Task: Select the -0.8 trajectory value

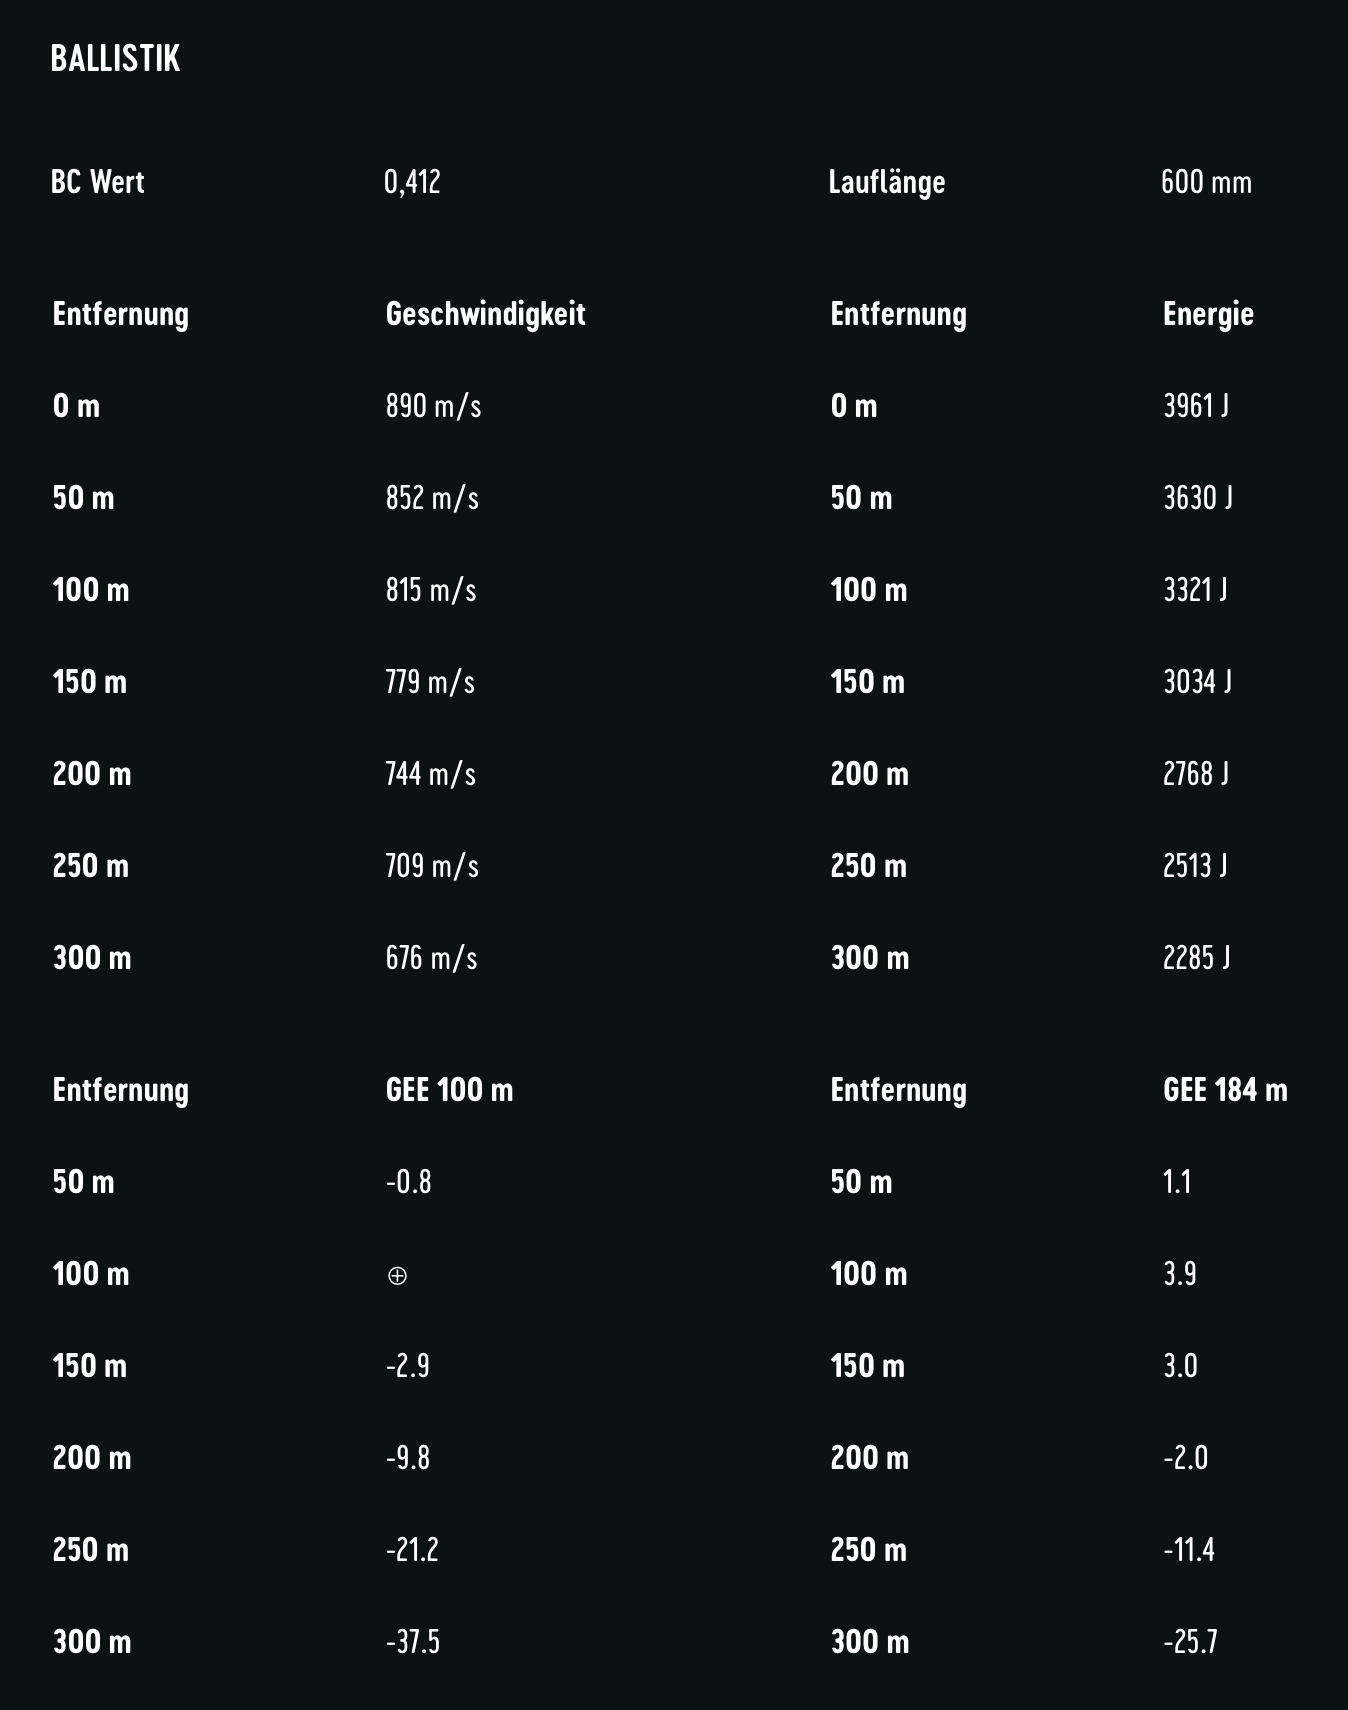Action: (409, 1182)
